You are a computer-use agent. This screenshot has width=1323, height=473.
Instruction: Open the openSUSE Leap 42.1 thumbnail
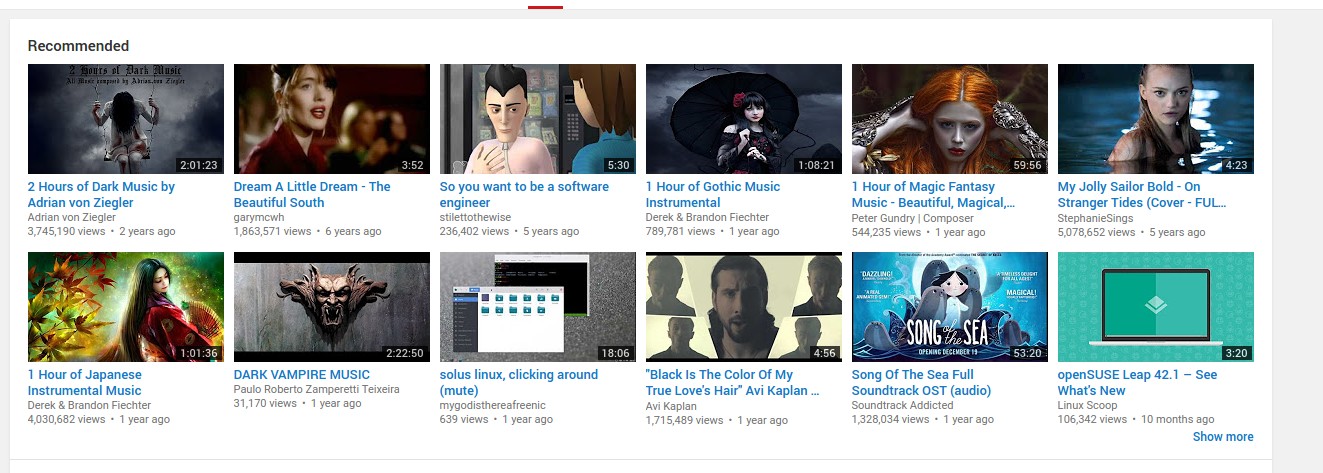(1156, 307)
